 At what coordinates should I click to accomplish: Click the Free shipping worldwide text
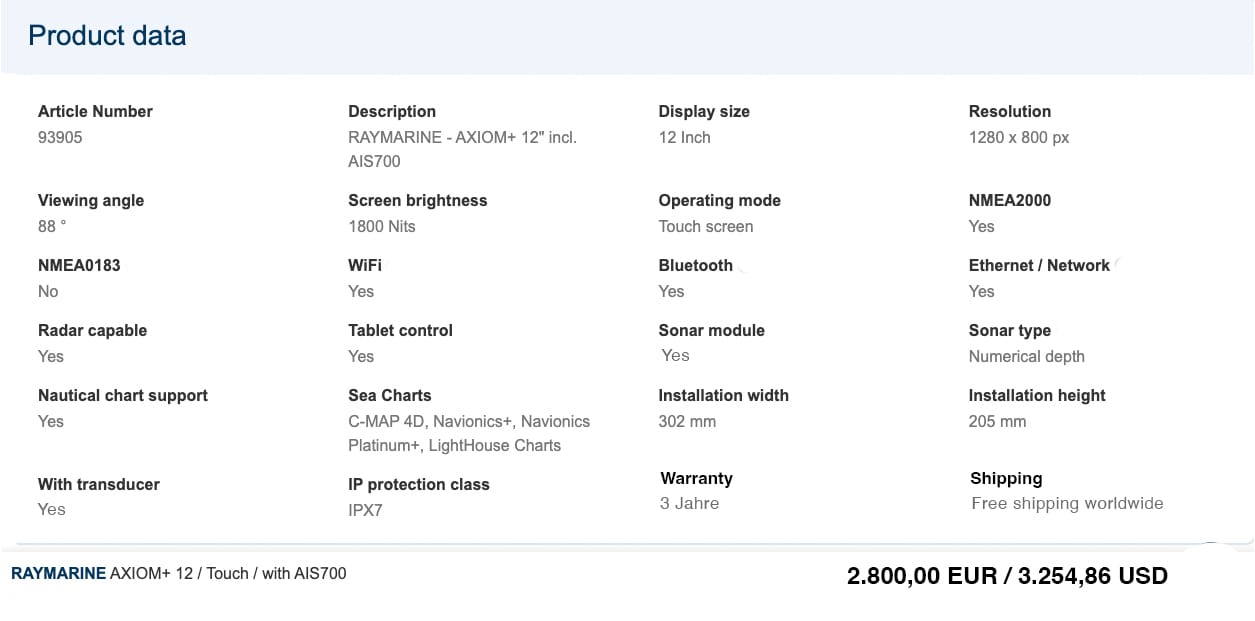tap(1067, 503)
